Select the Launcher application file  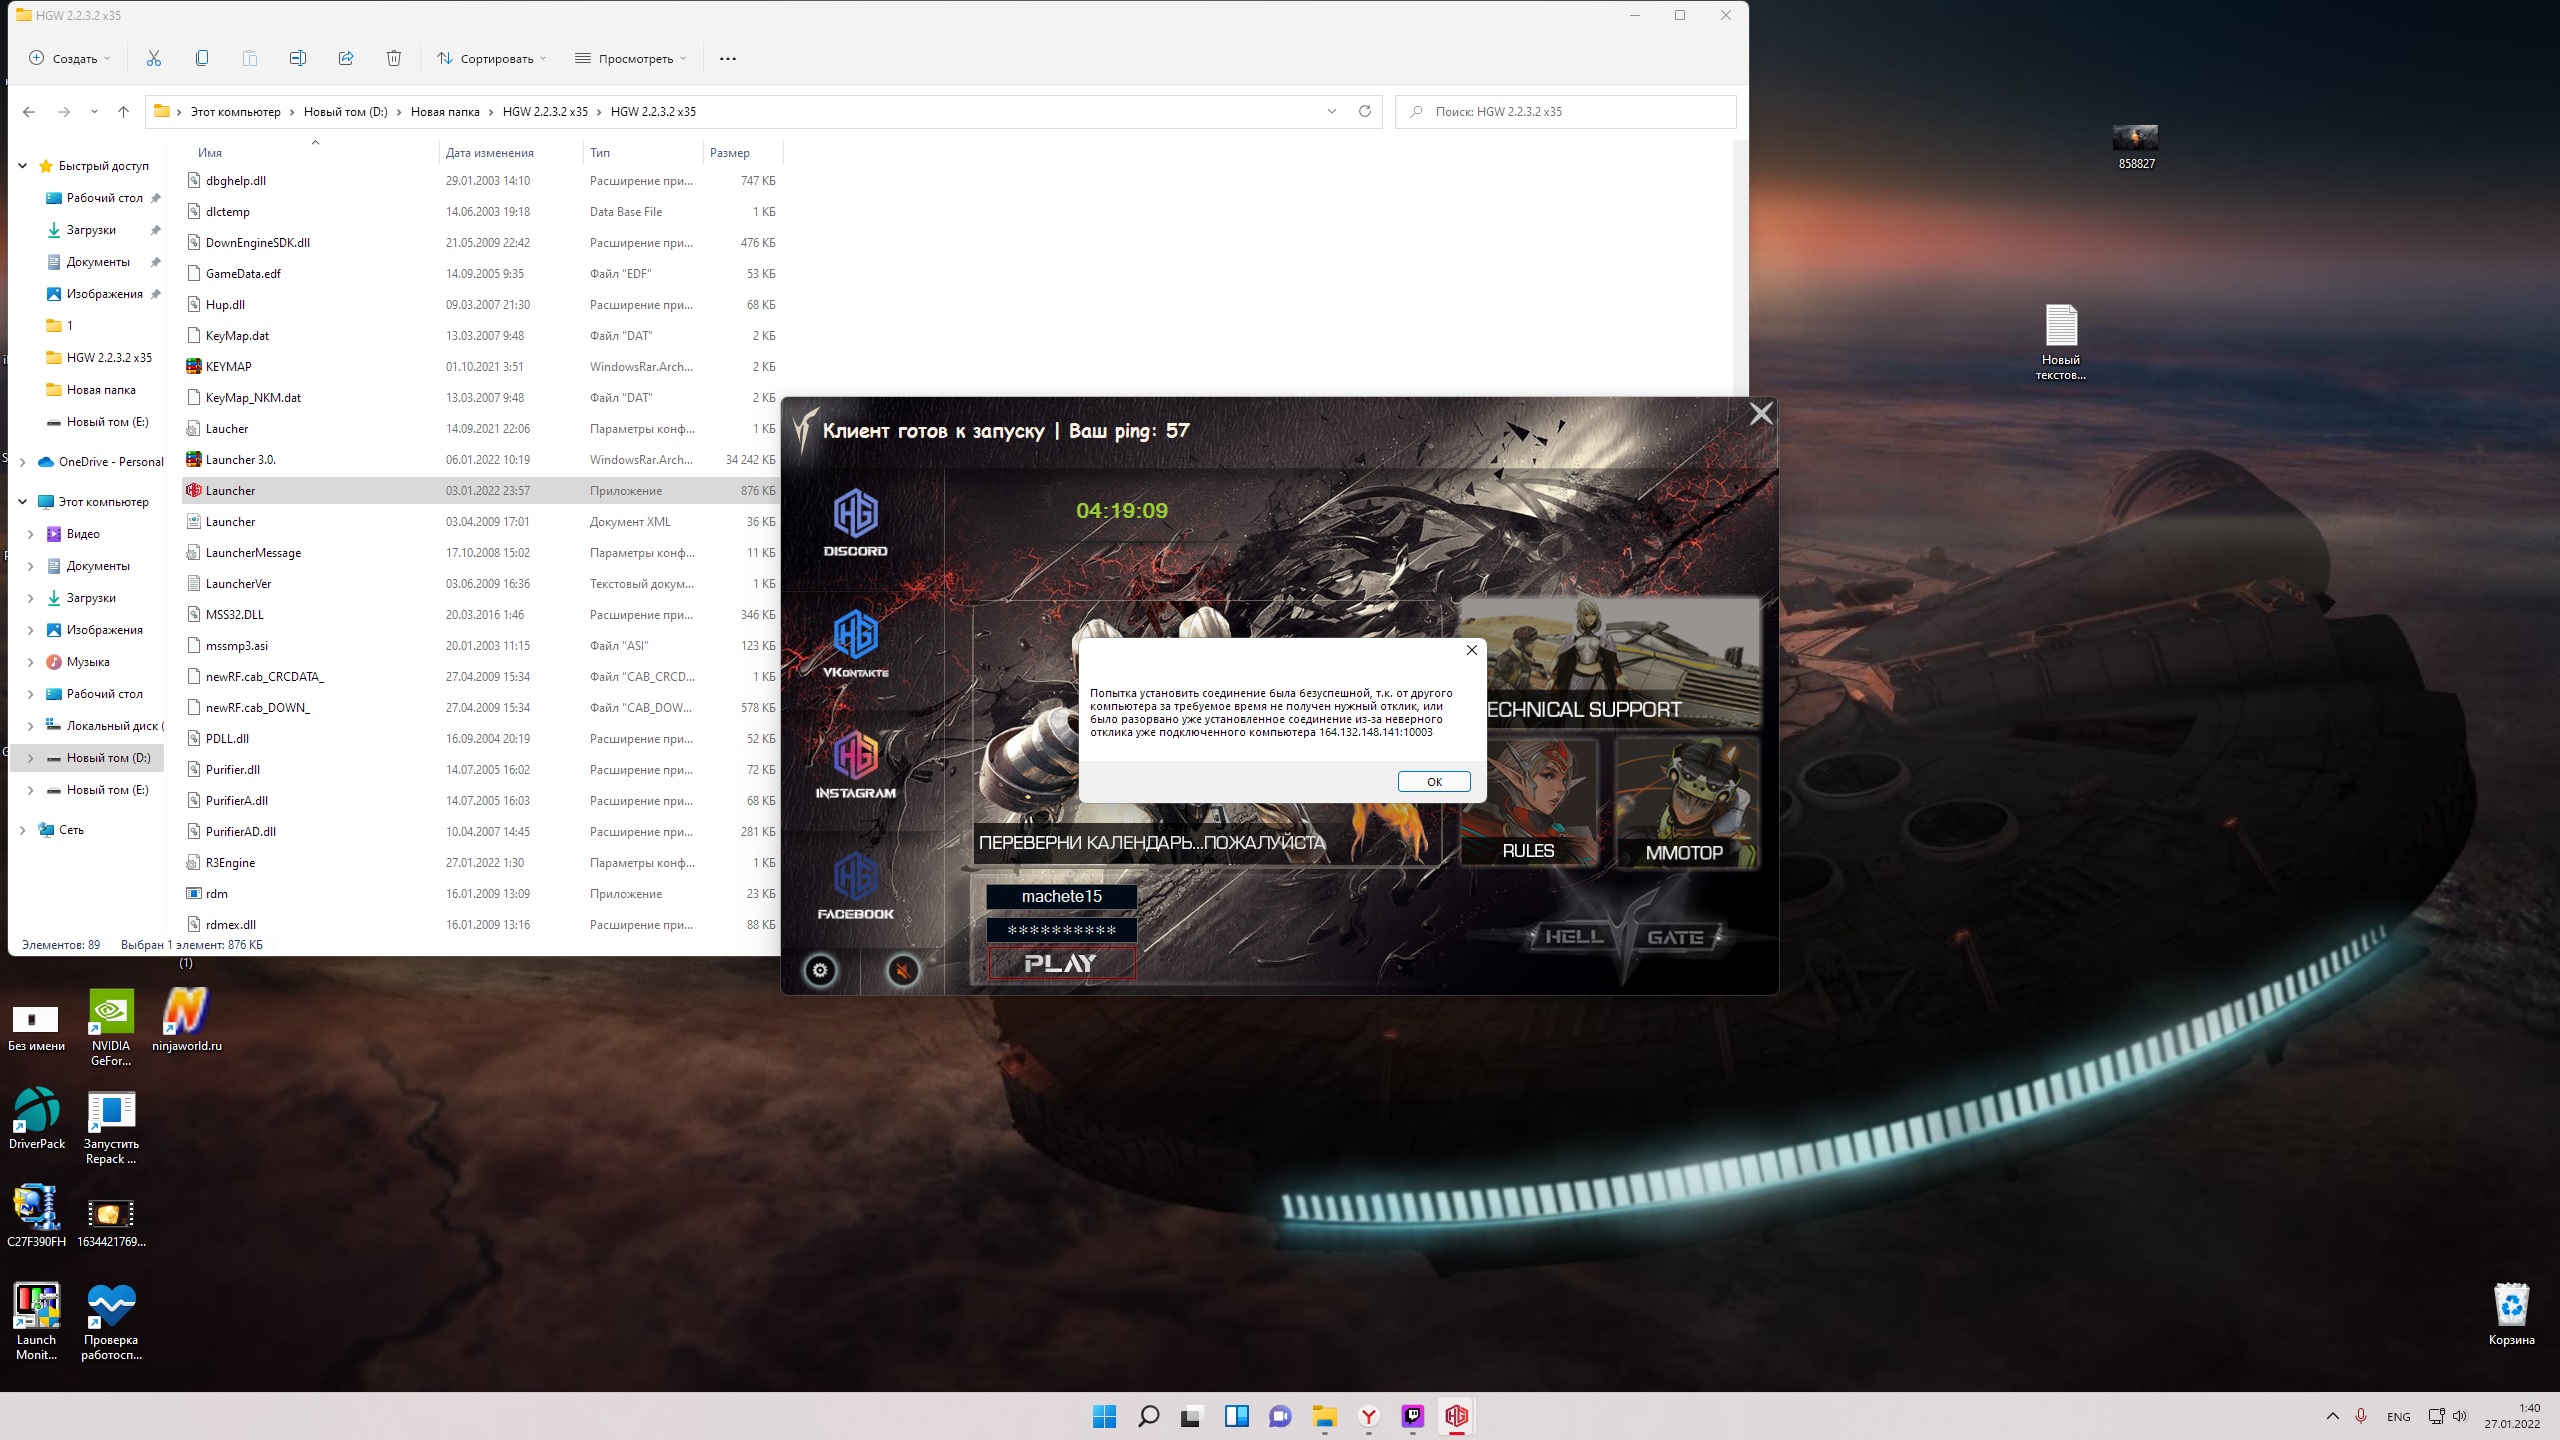230,490
